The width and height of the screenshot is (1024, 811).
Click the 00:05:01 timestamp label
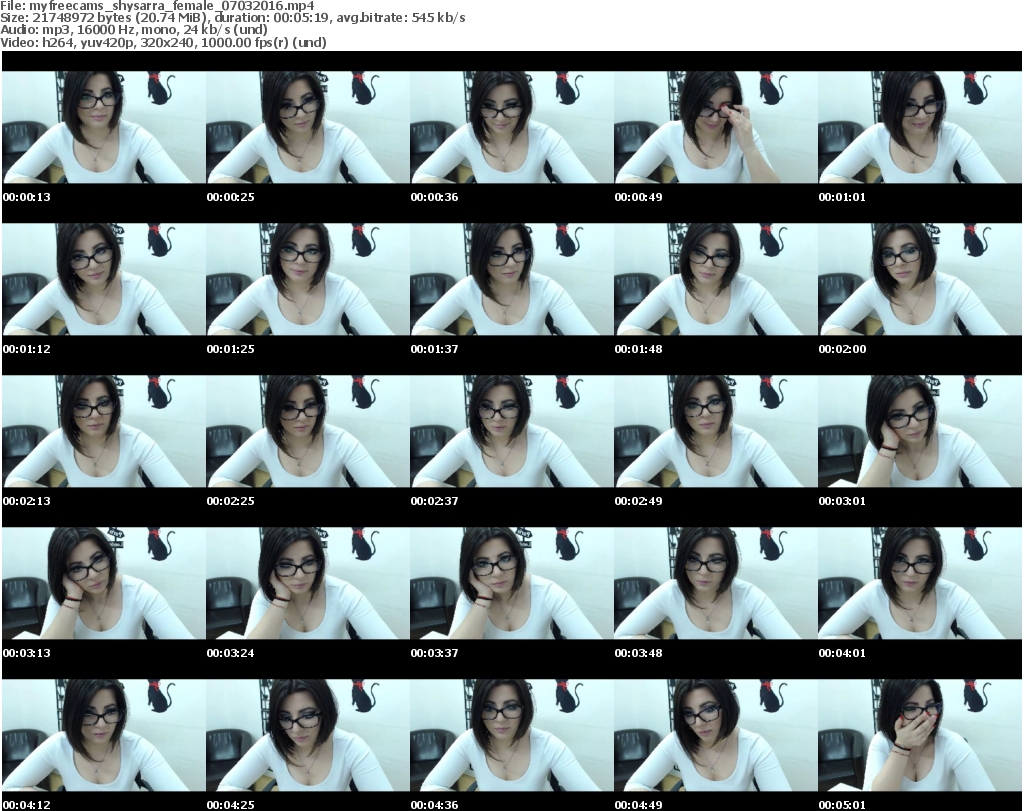(842, 805)
